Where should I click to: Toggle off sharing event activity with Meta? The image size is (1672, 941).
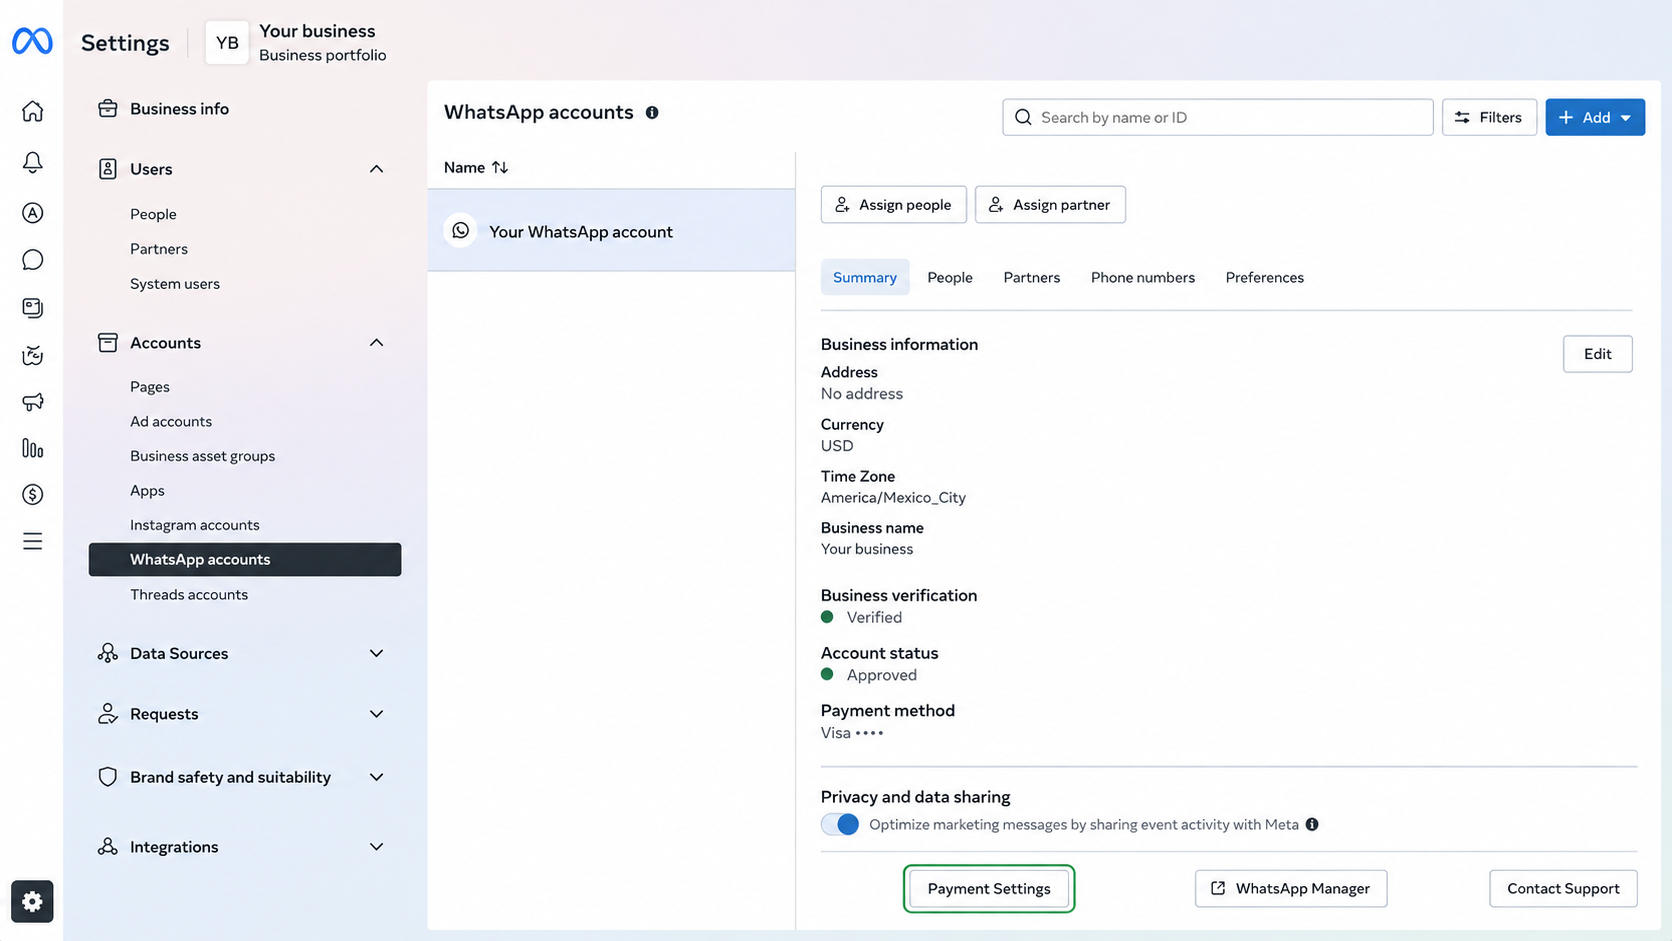[x=840, y=825]
